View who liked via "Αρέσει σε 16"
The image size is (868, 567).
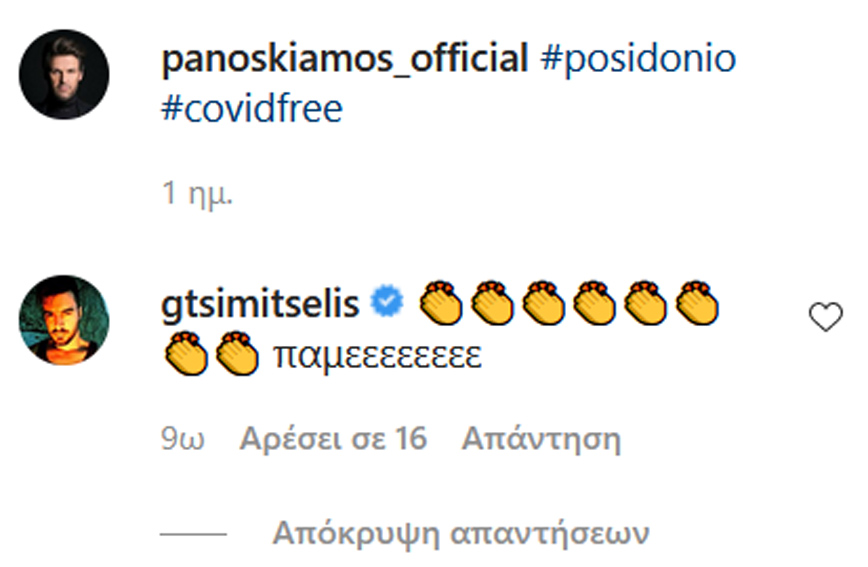(333, 439)
